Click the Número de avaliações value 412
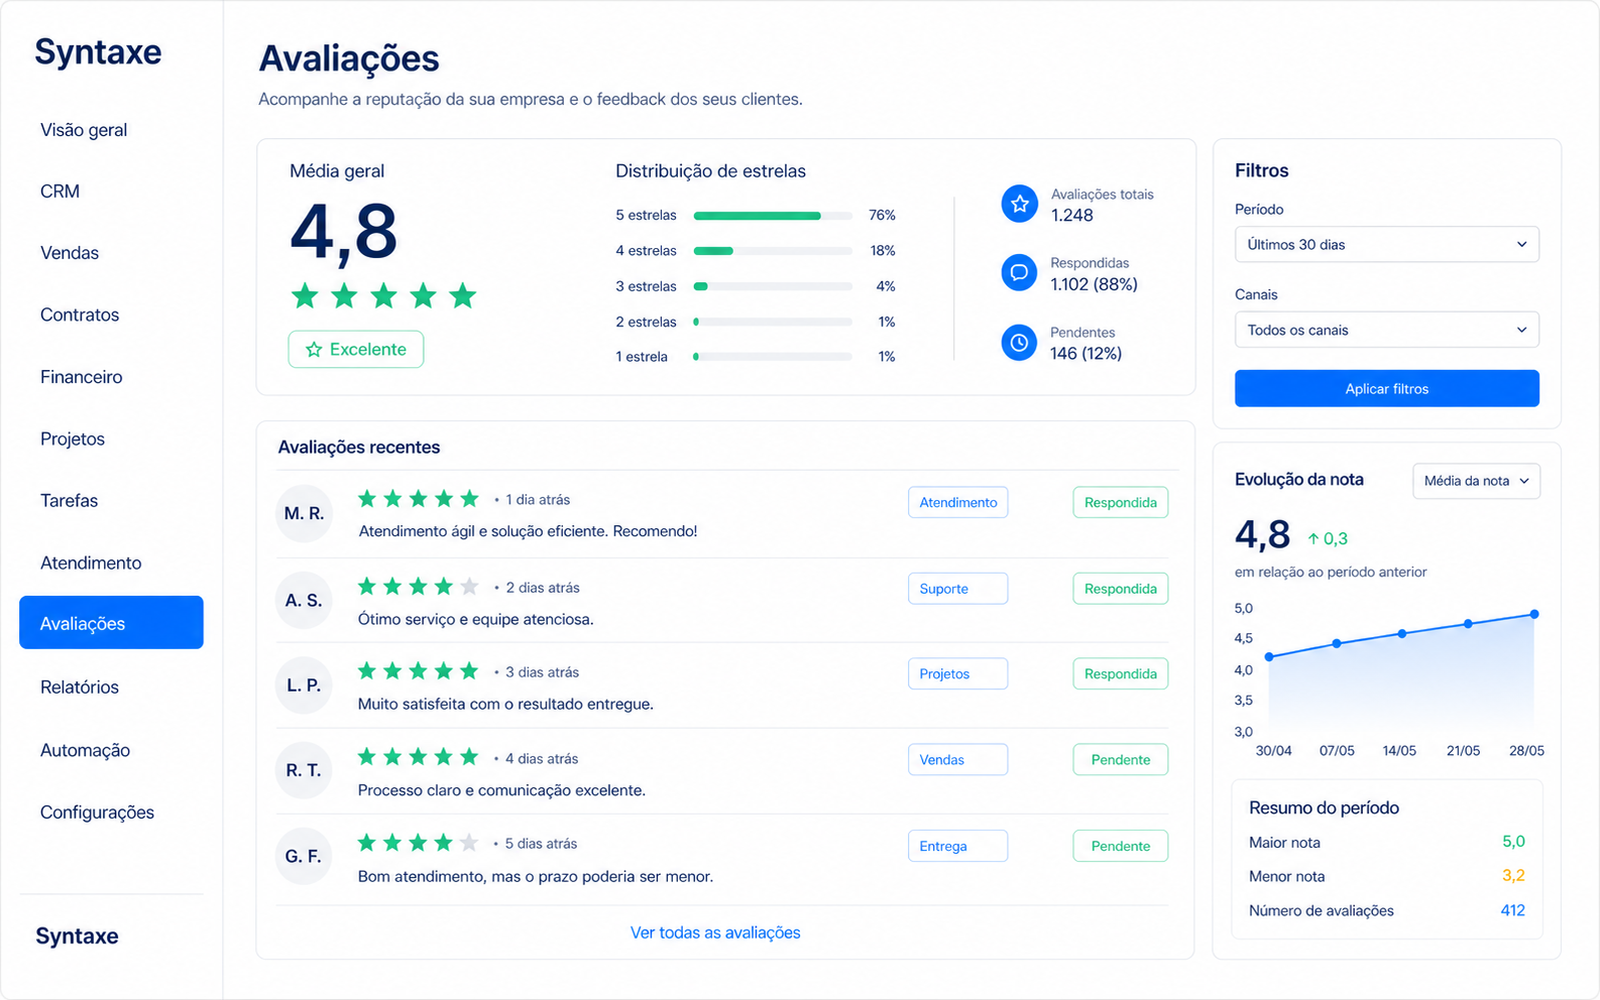This screenshot has height=1000, width=1600. pyautogui.click(x=1513, y=910)
